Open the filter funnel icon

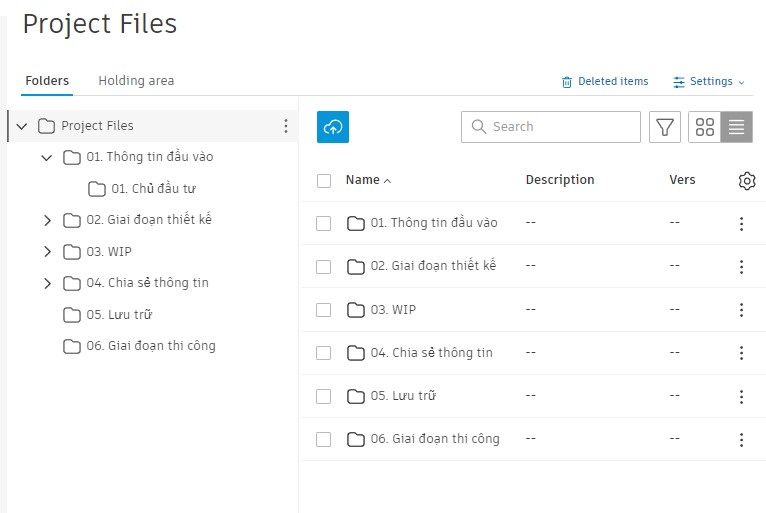(664, 127)
